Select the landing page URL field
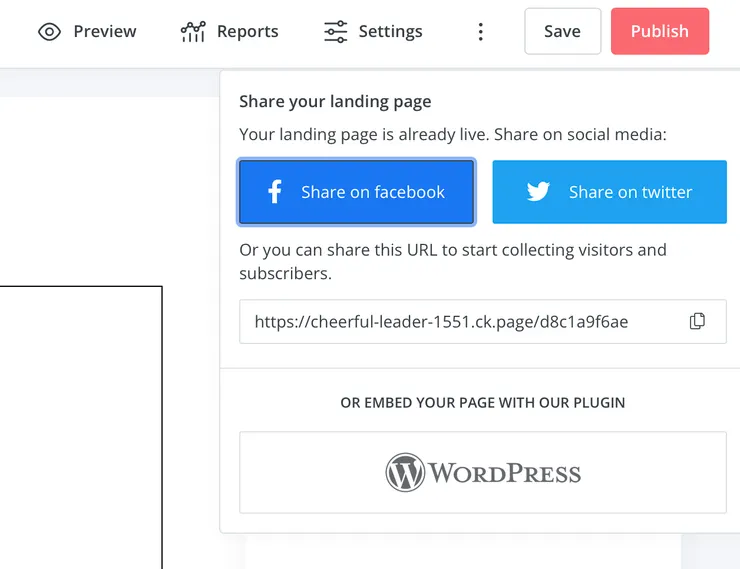Screen dimensions: 740x569 [483, 321]
